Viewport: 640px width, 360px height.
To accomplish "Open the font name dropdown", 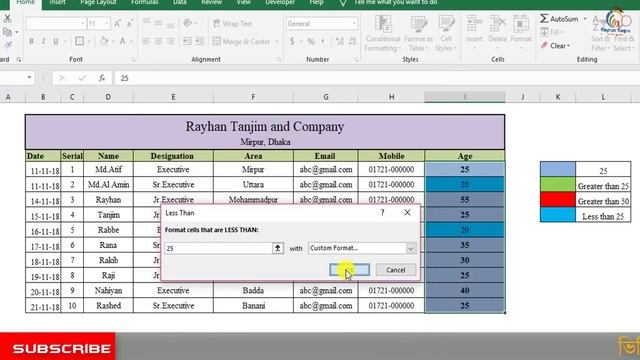I will click(x=82, y=24).
